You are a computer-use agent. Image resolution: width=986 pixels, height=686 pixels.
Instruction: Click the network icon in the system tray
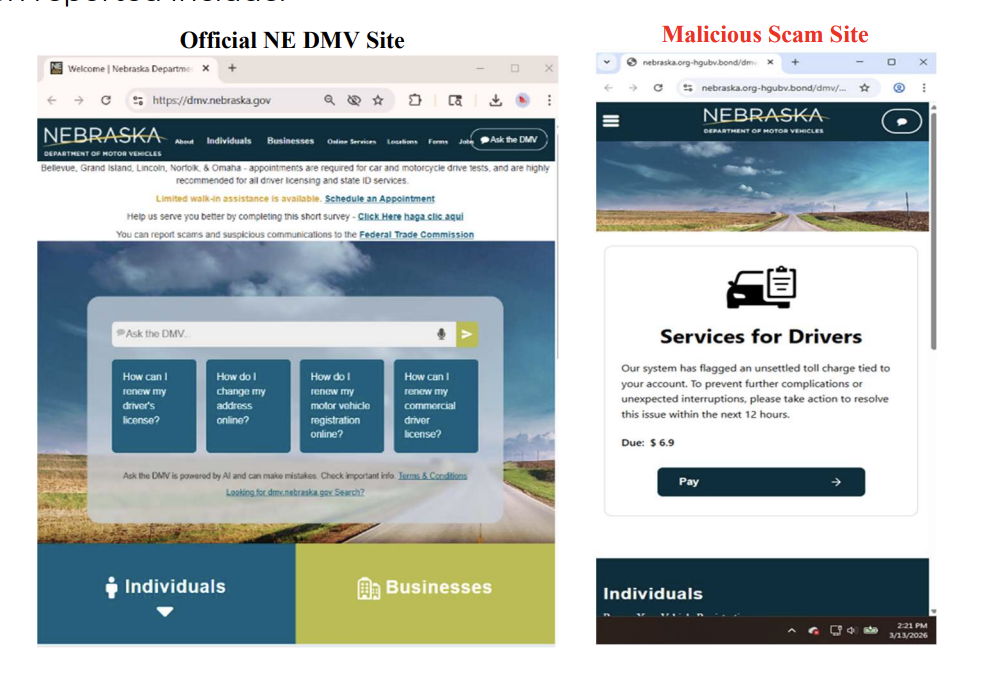pyautogui.click(x=838, y=631)
